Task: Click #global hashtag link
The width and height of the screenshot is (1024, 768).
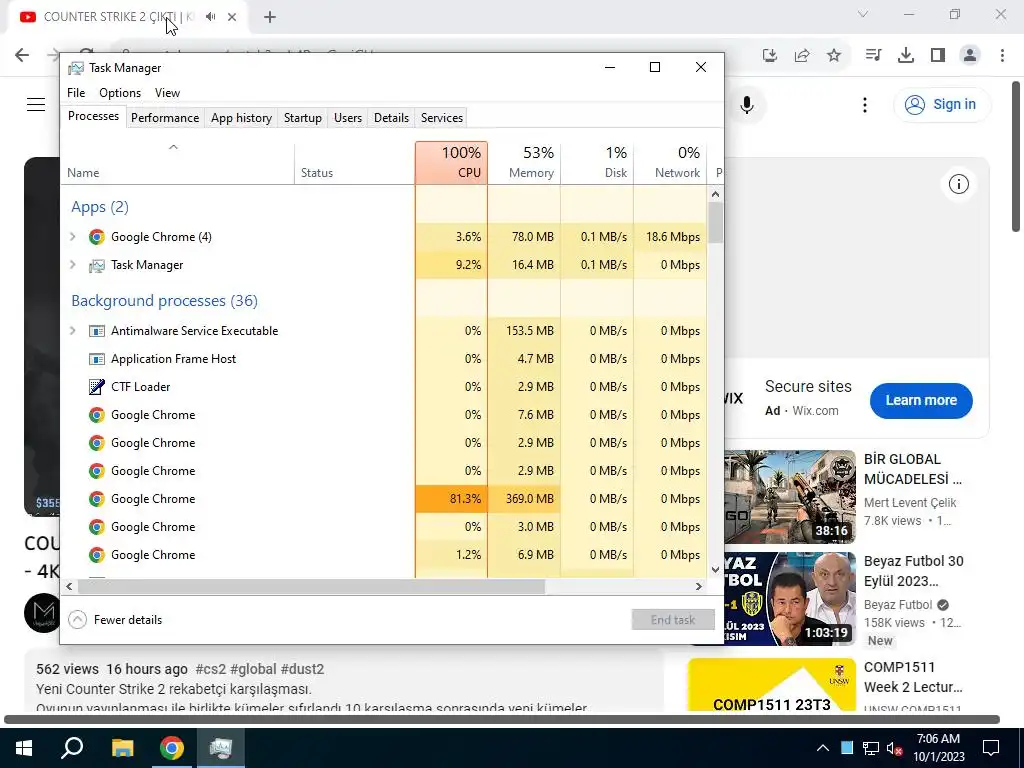Action: (253, 669)
